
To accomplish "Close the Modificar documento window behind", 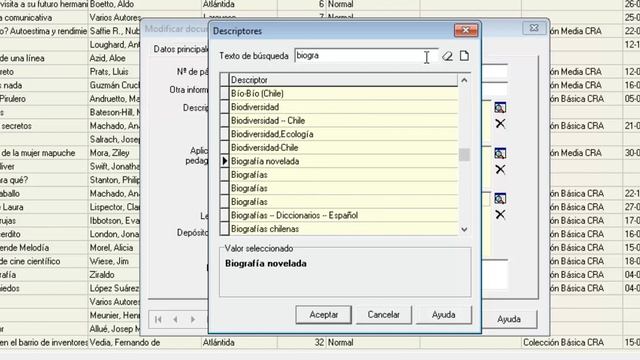I will [534, 28].
